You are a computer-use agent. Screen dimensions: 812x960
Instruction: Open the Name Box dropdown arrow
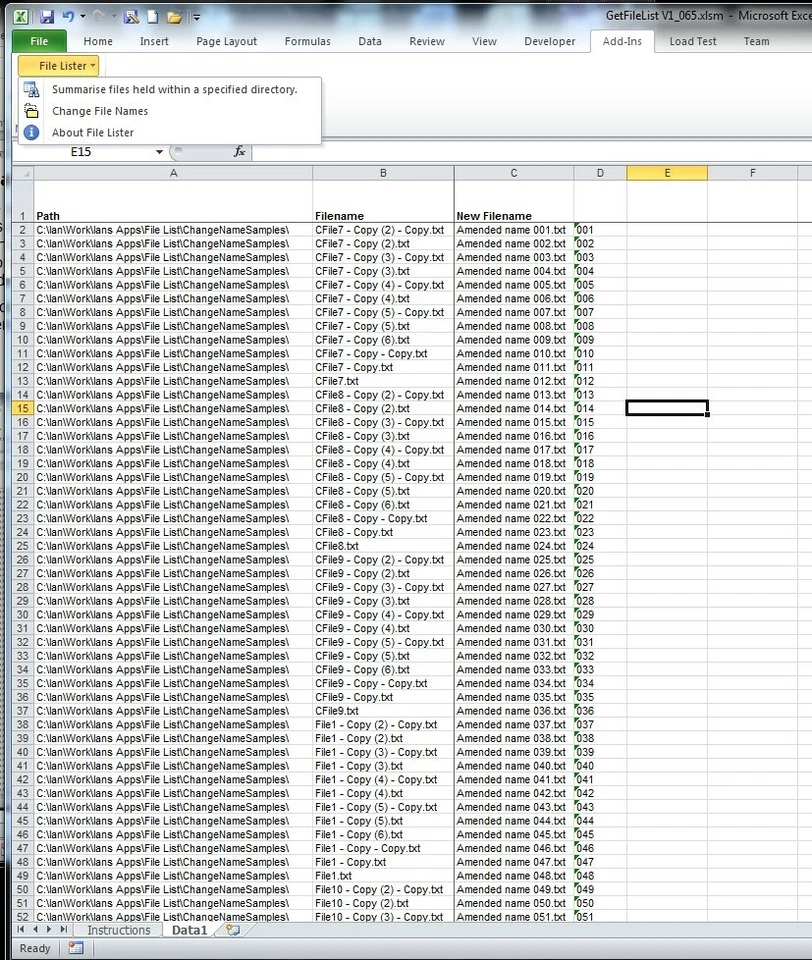tap(159, 152)
